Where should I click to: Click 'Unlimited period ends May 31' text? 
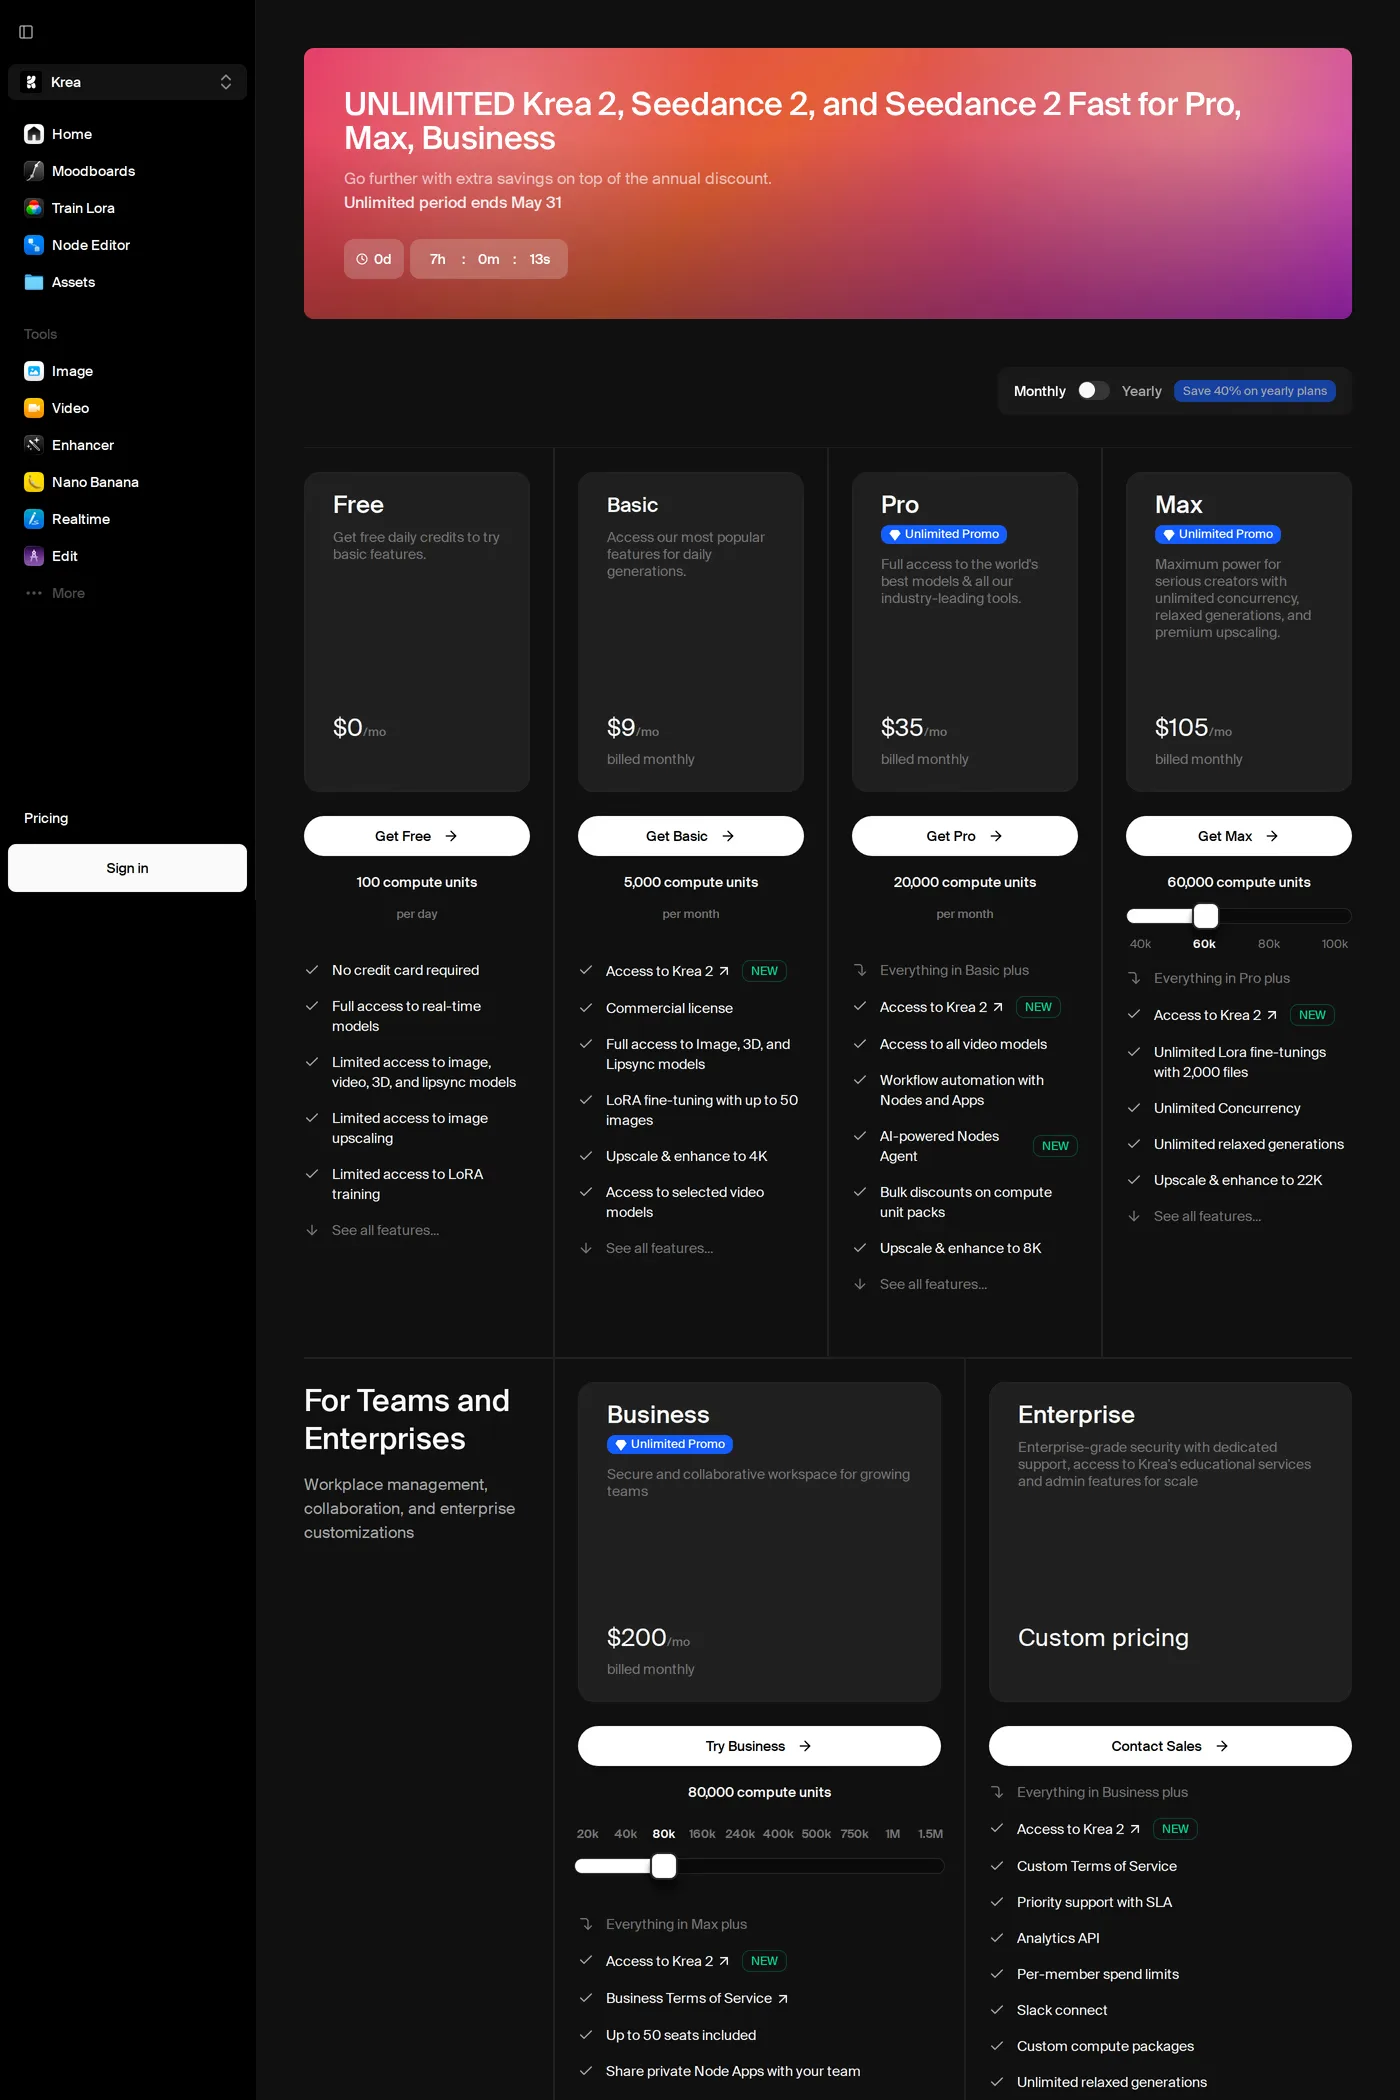[453, 203]
